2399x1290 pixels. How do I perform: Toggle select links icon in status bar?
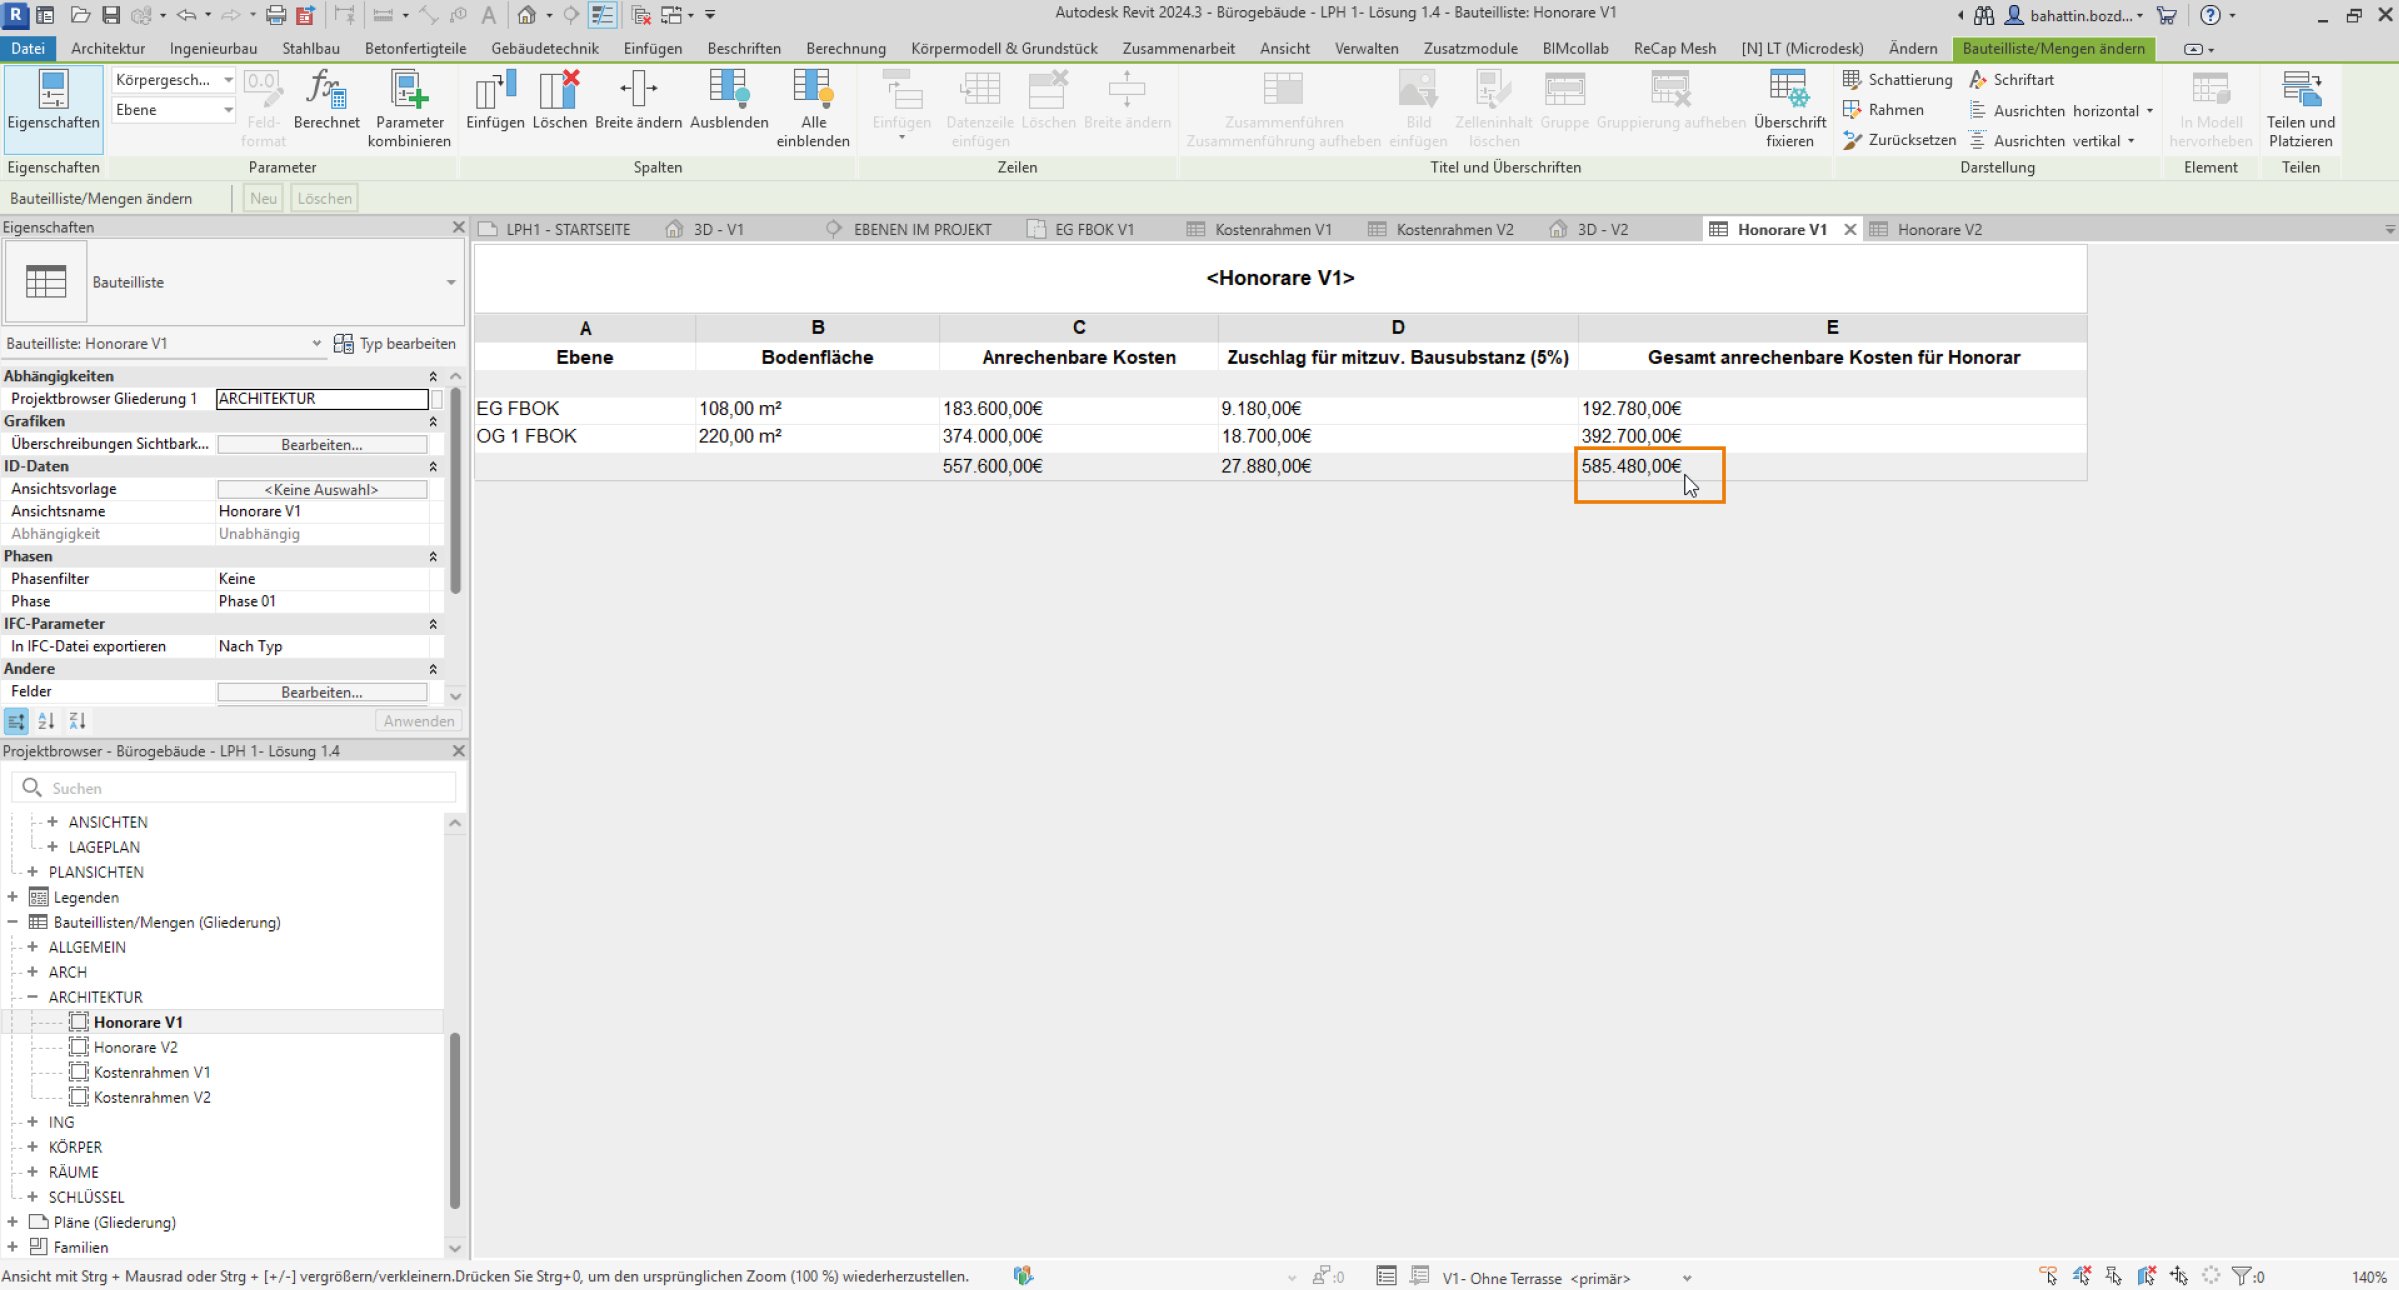2048,1276
